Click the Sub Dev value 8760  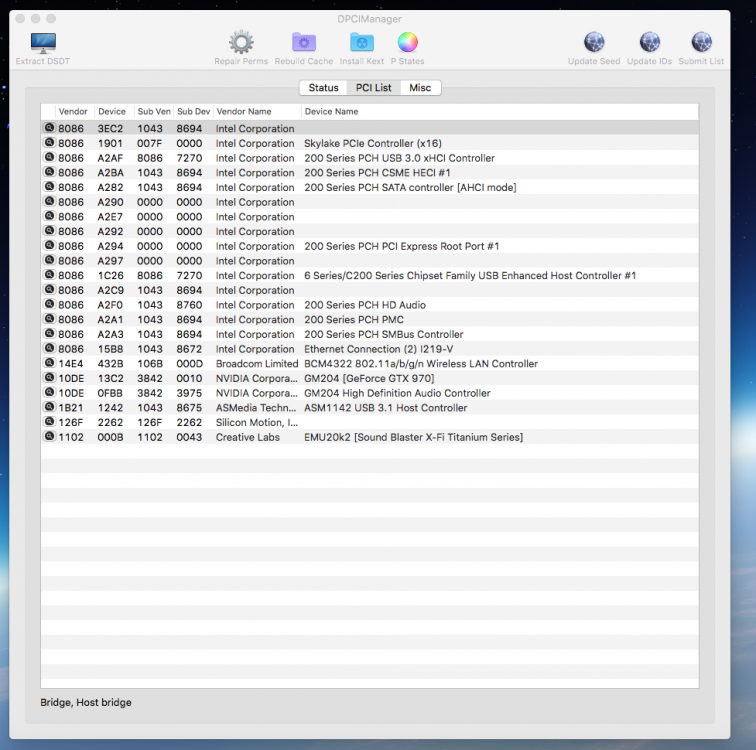click(189, 305)
